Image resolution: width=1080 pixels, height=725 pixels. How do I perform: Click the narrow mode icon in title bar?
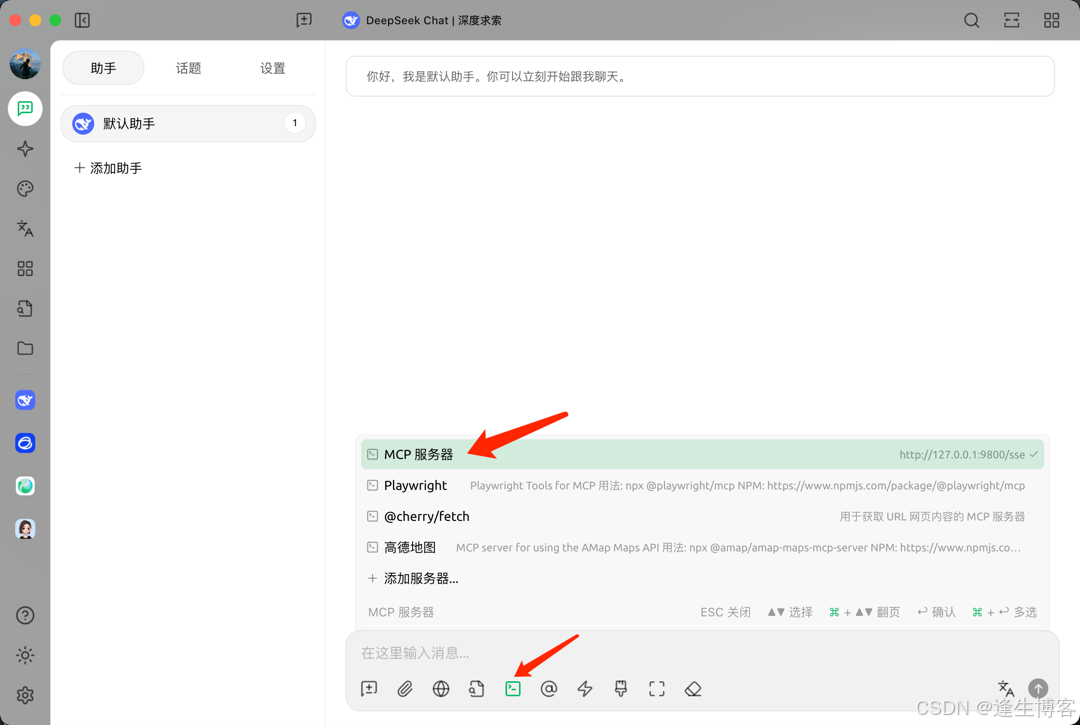[1011, 21]
